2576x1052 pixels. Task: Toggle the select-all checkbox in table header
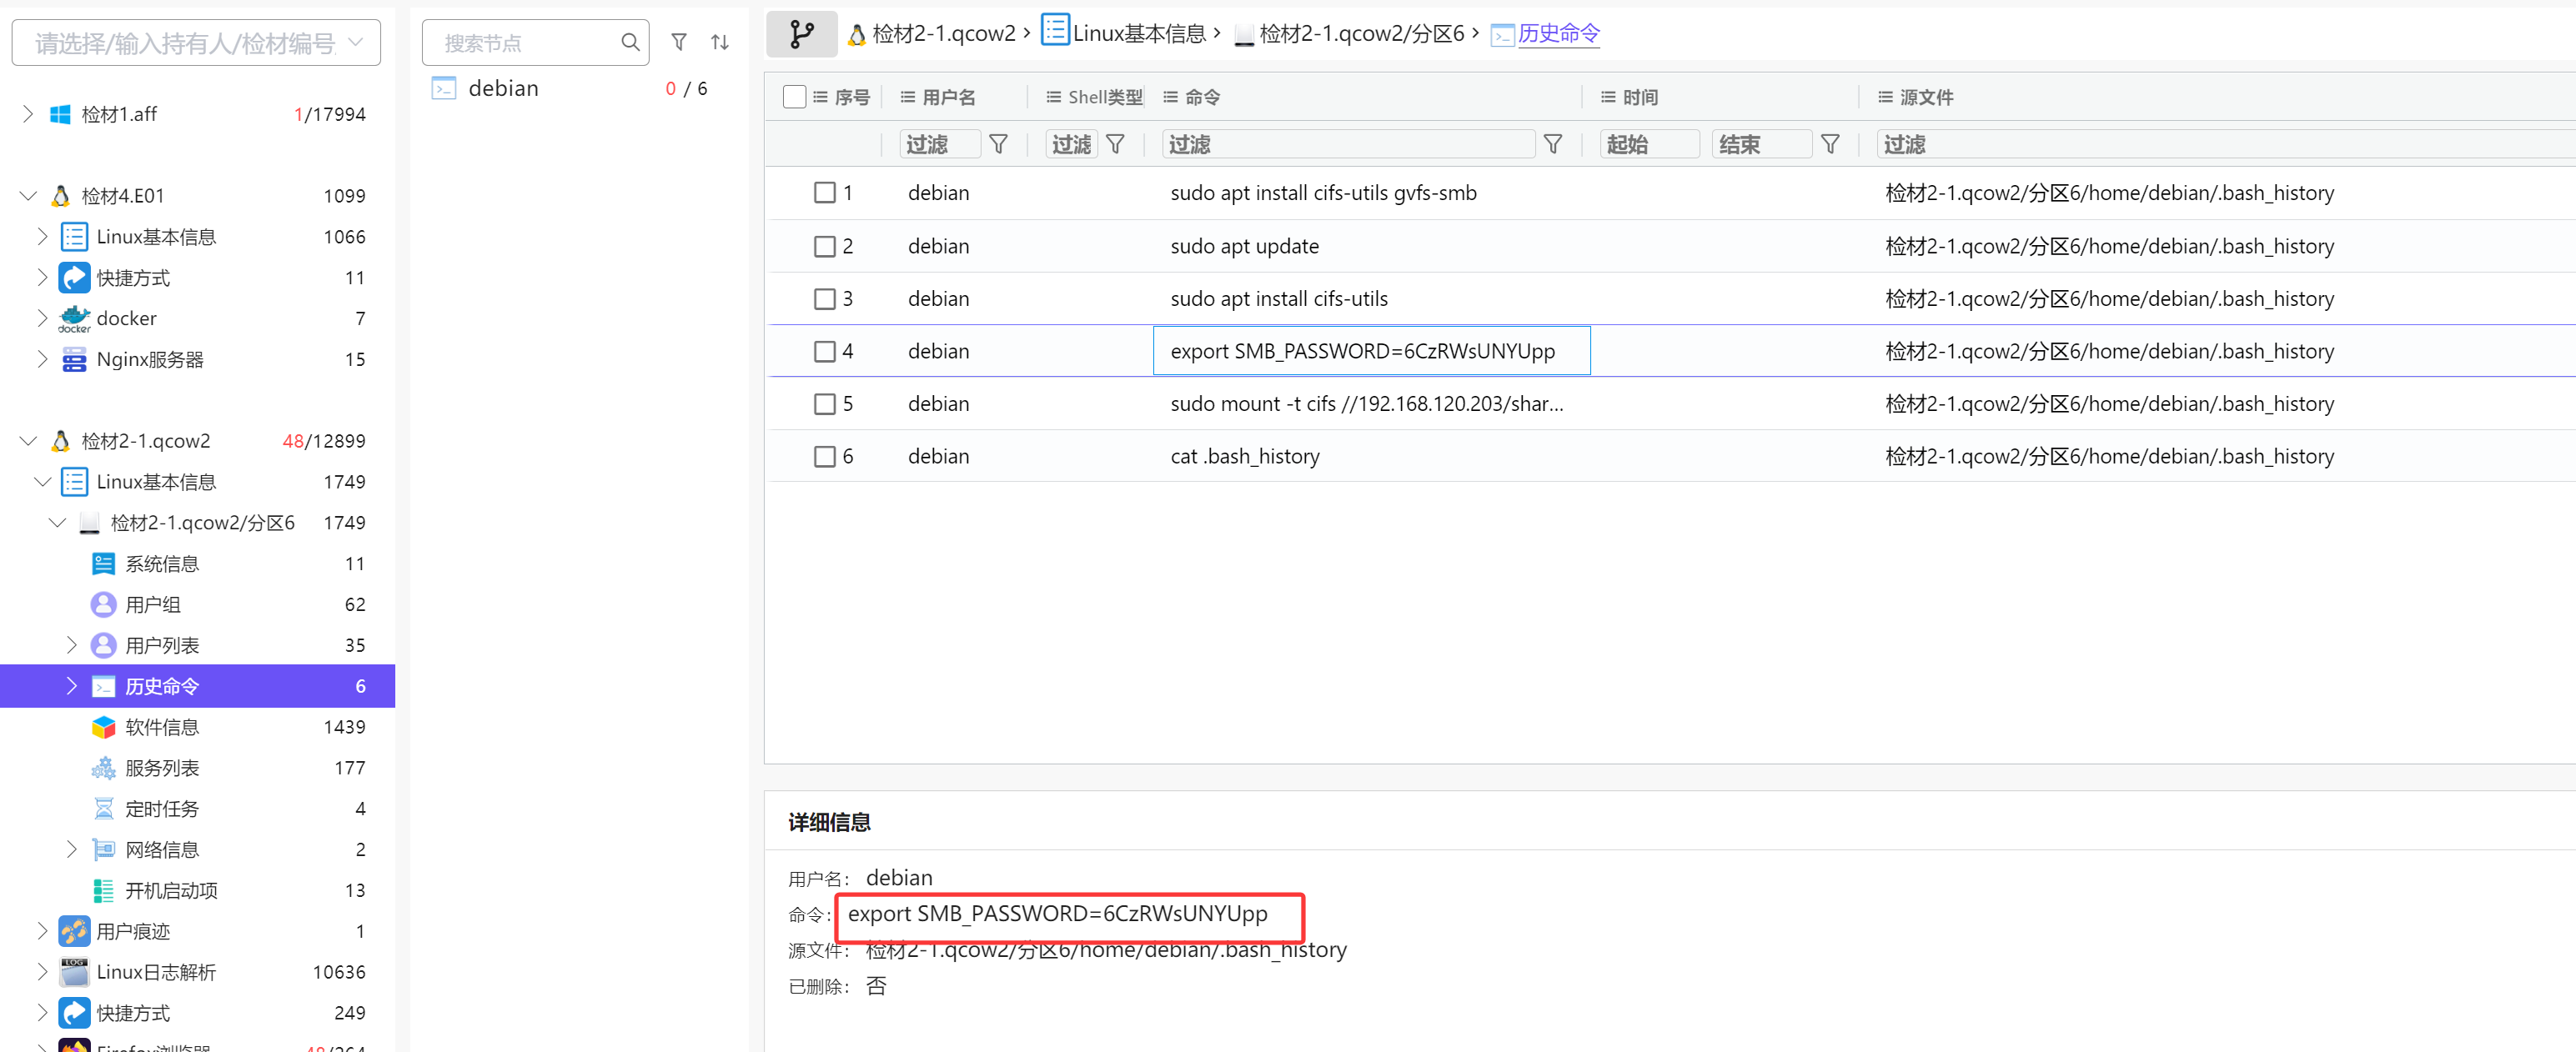(794, 97)
